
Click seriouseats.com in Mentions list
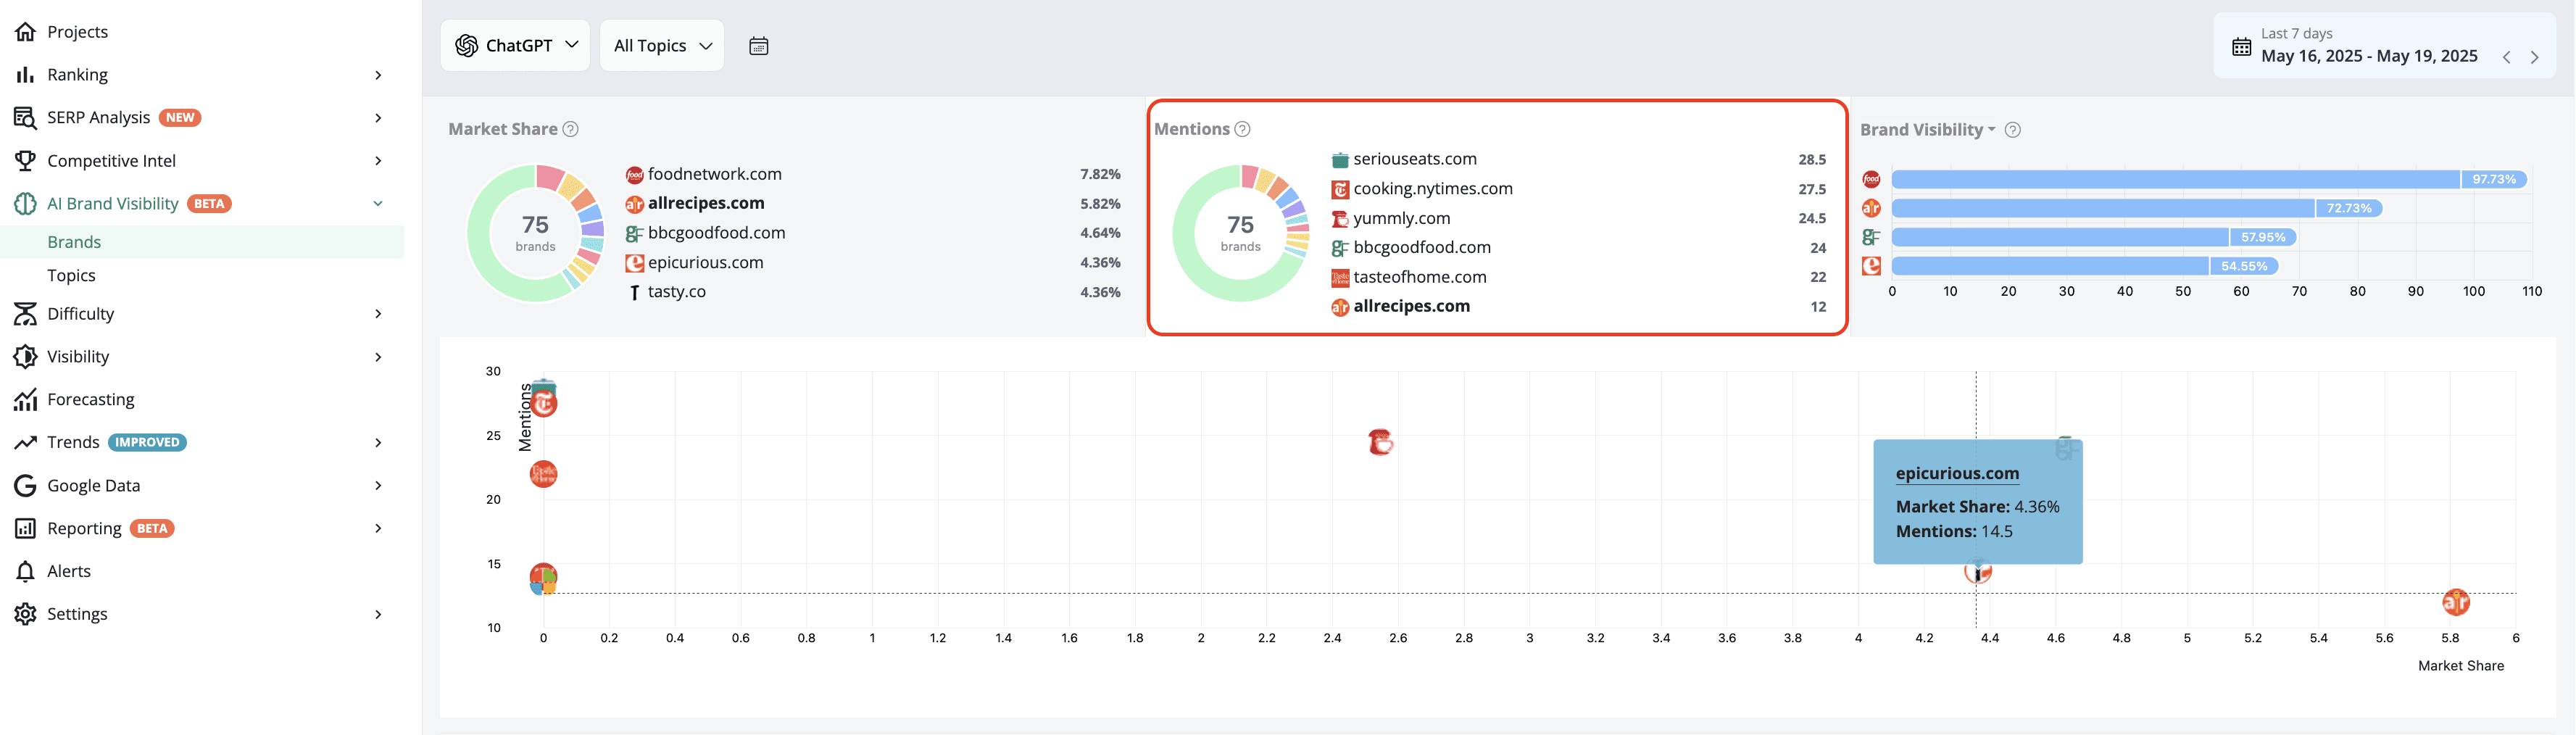click(1415, 159)
